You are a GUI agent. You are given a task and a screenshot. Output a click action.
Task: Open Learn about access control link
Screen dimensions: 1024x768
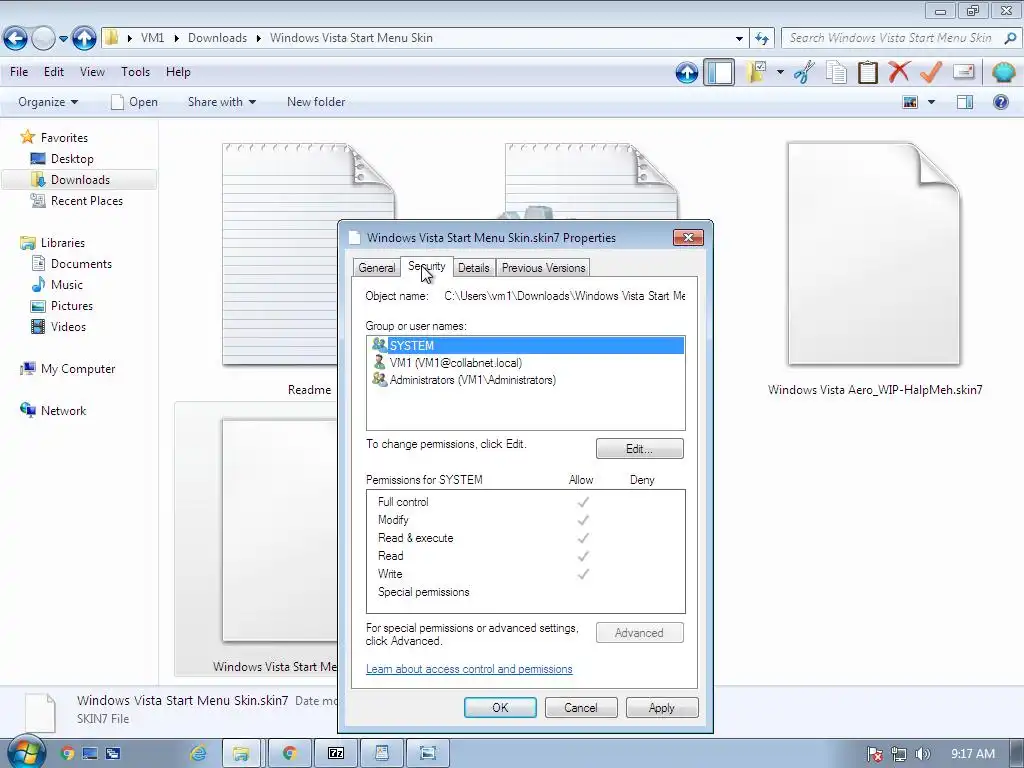click(x=469, y=669)
